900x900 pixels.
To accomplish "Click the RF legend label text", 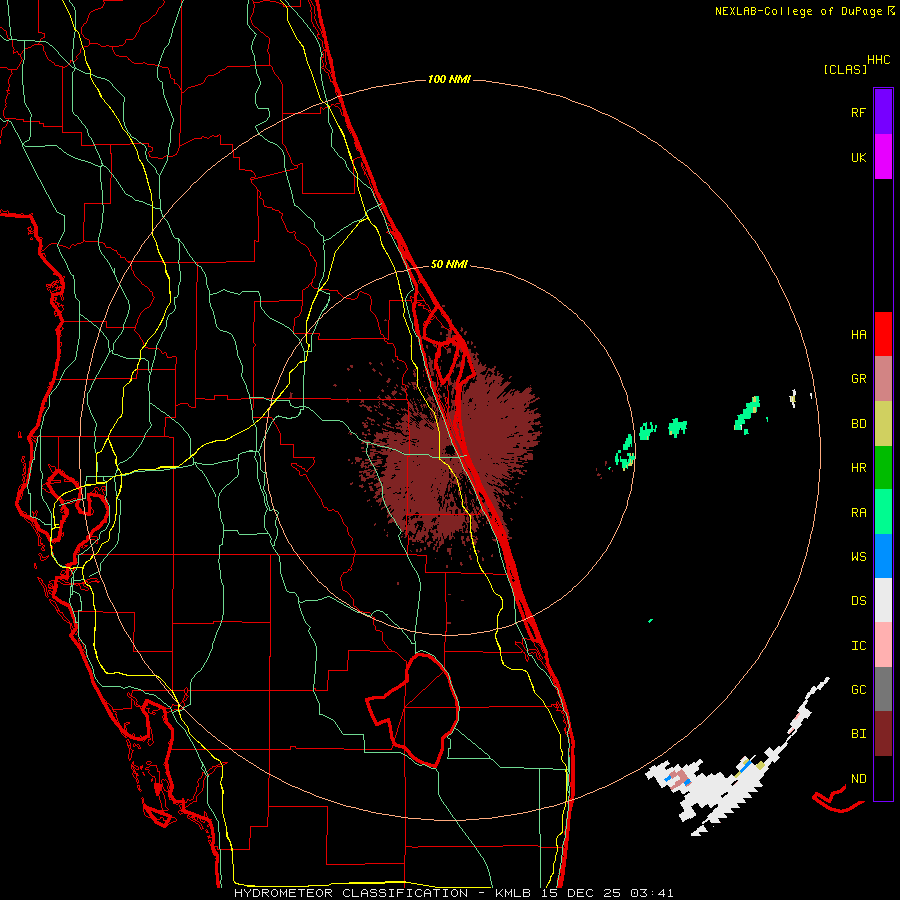I will coord(859,112).
